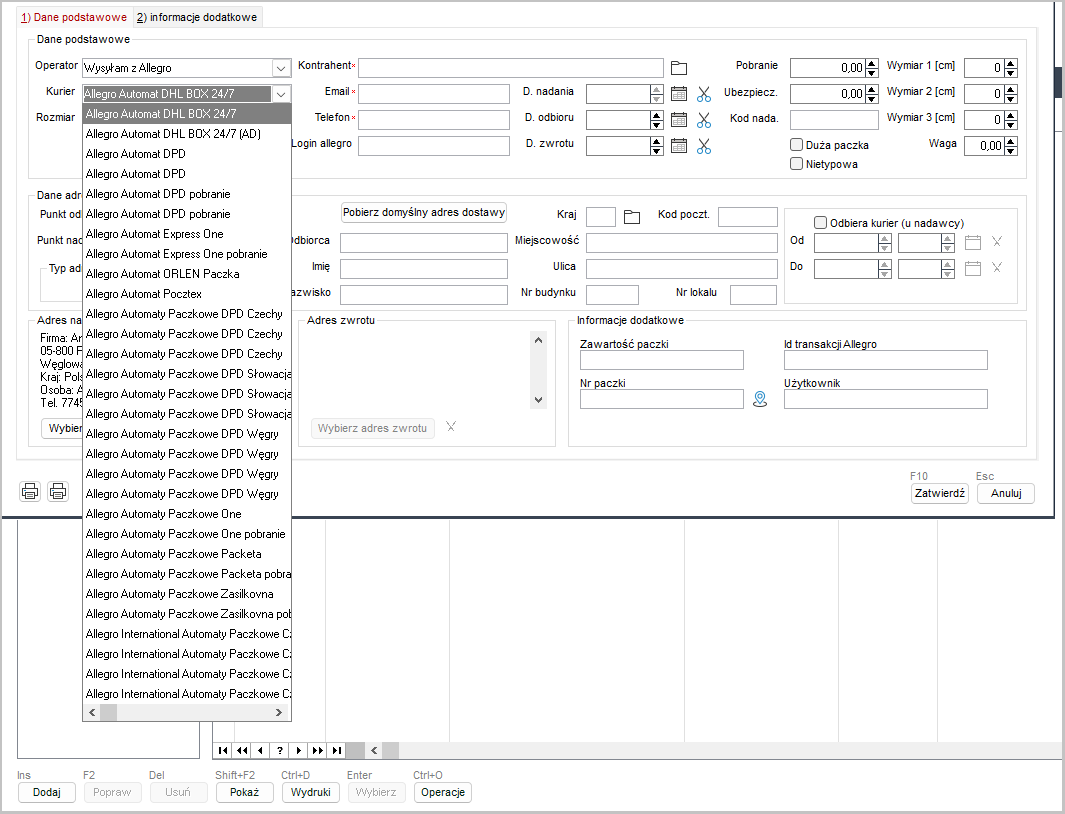This screenshot has width=1065, height=814.
Task: Select Allegro Automaty Paczkowe Zasilkovna
Action: coord(186,594)
